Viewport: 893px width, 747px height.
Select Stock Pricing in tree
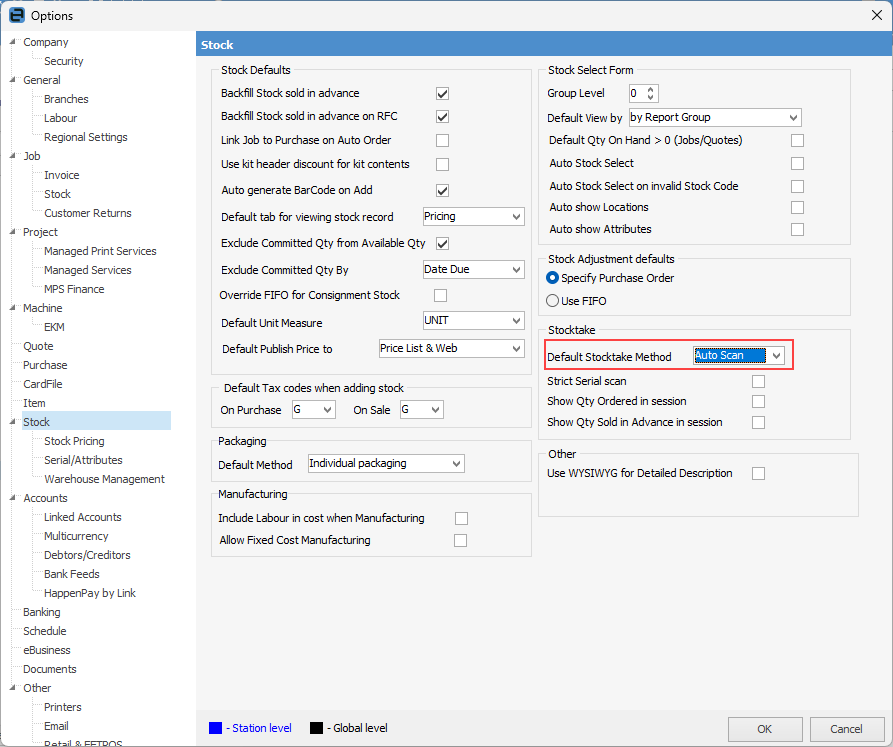point(74,441)
